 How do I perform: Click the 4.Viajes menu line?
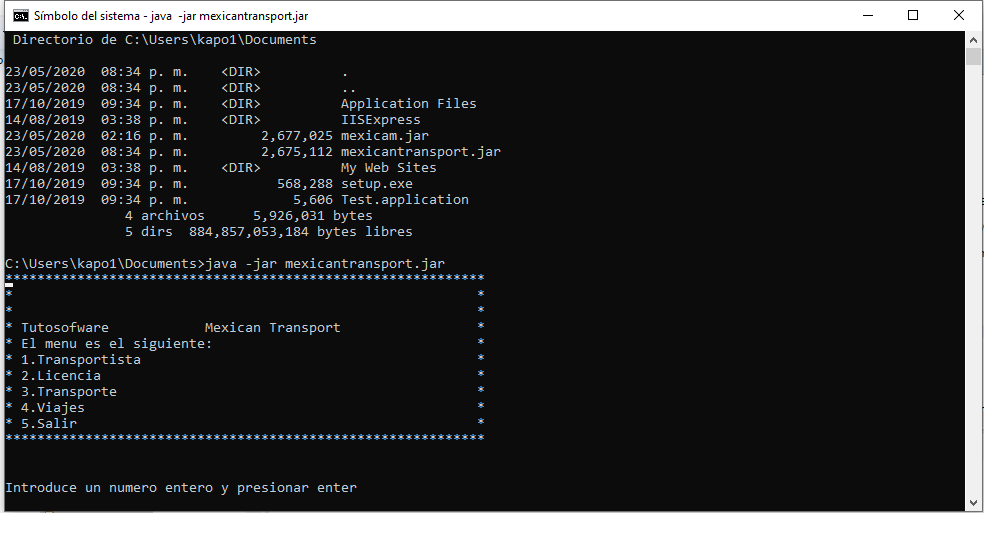(53, 407)
